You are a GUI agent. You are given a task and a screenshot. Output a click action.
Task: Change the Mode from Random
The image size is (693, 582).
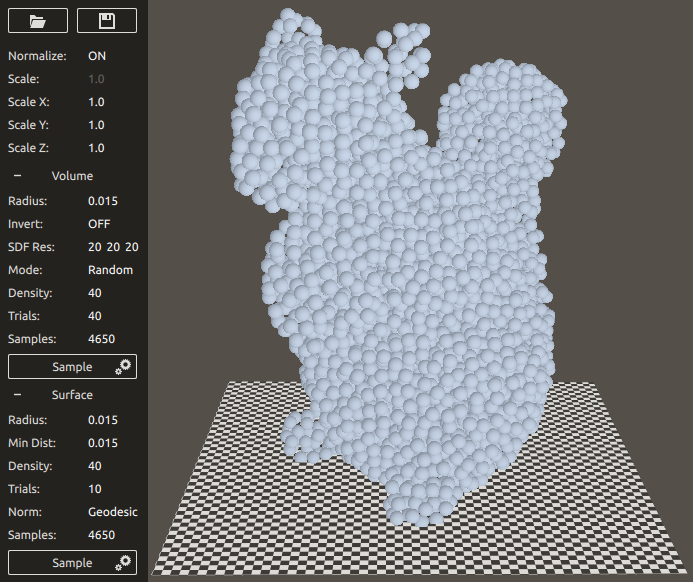point(110,270)
